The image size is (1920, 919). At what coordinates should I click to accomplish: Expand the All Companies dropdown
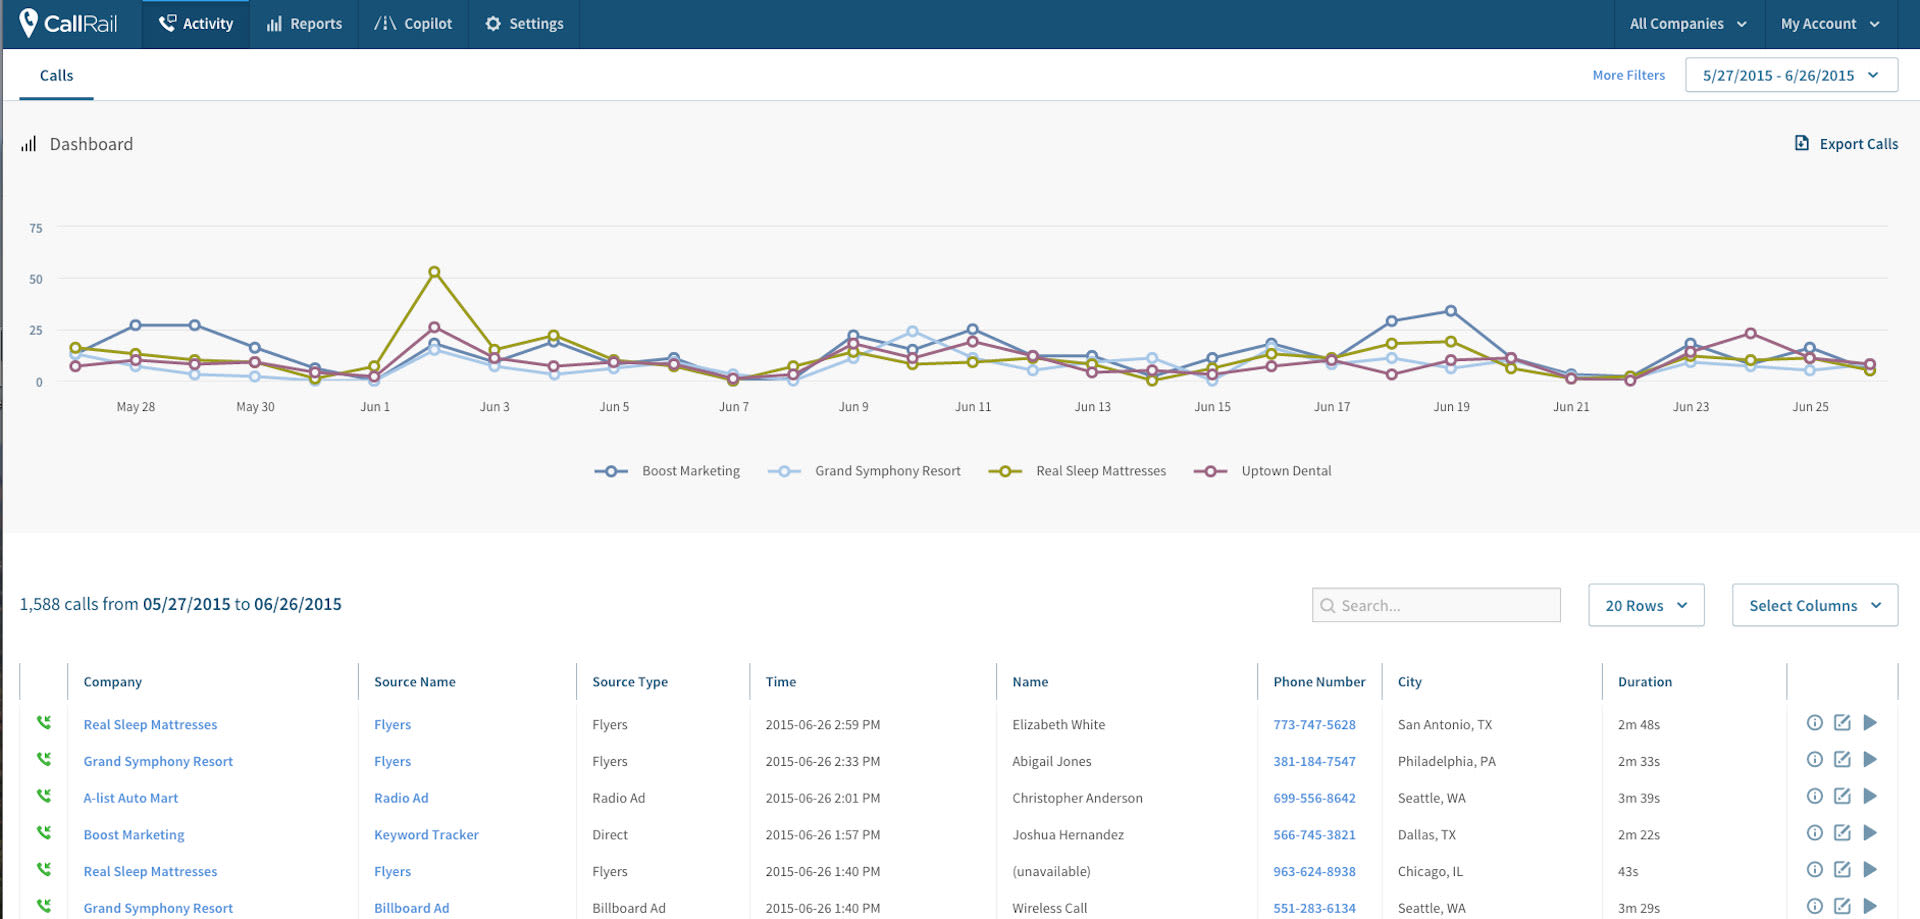click(x=1688, y=24)
